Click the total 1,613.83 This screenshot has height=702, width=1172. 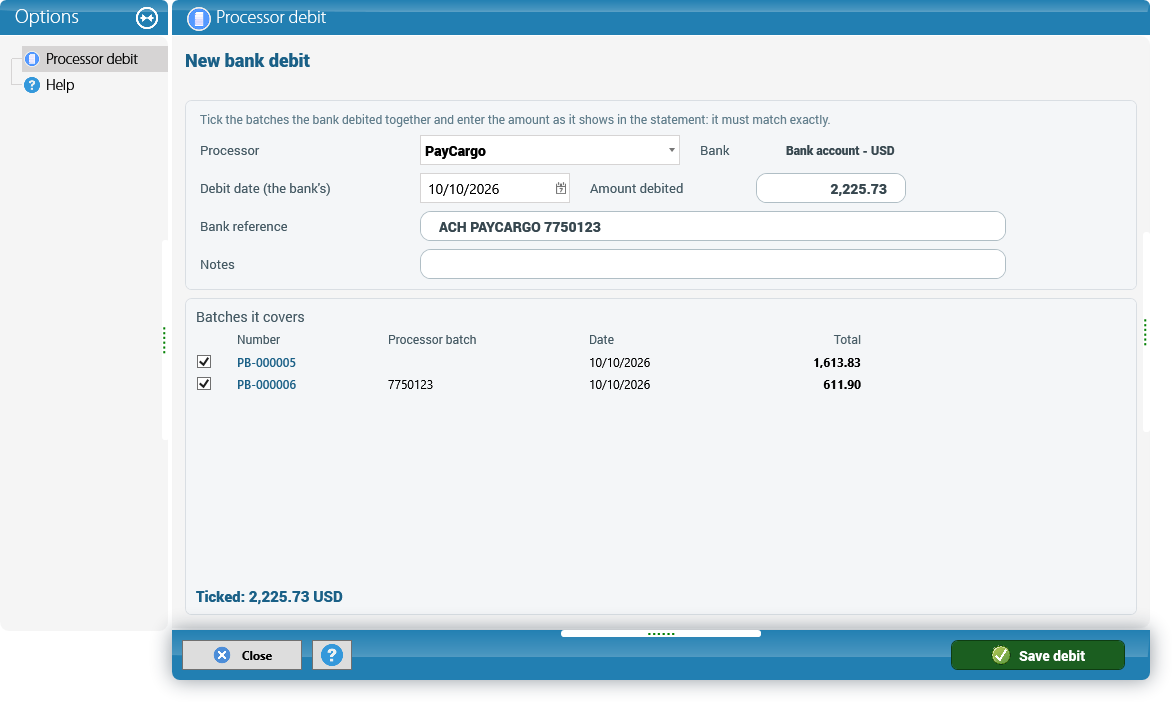pyautogui.click(x=836, y=363)
